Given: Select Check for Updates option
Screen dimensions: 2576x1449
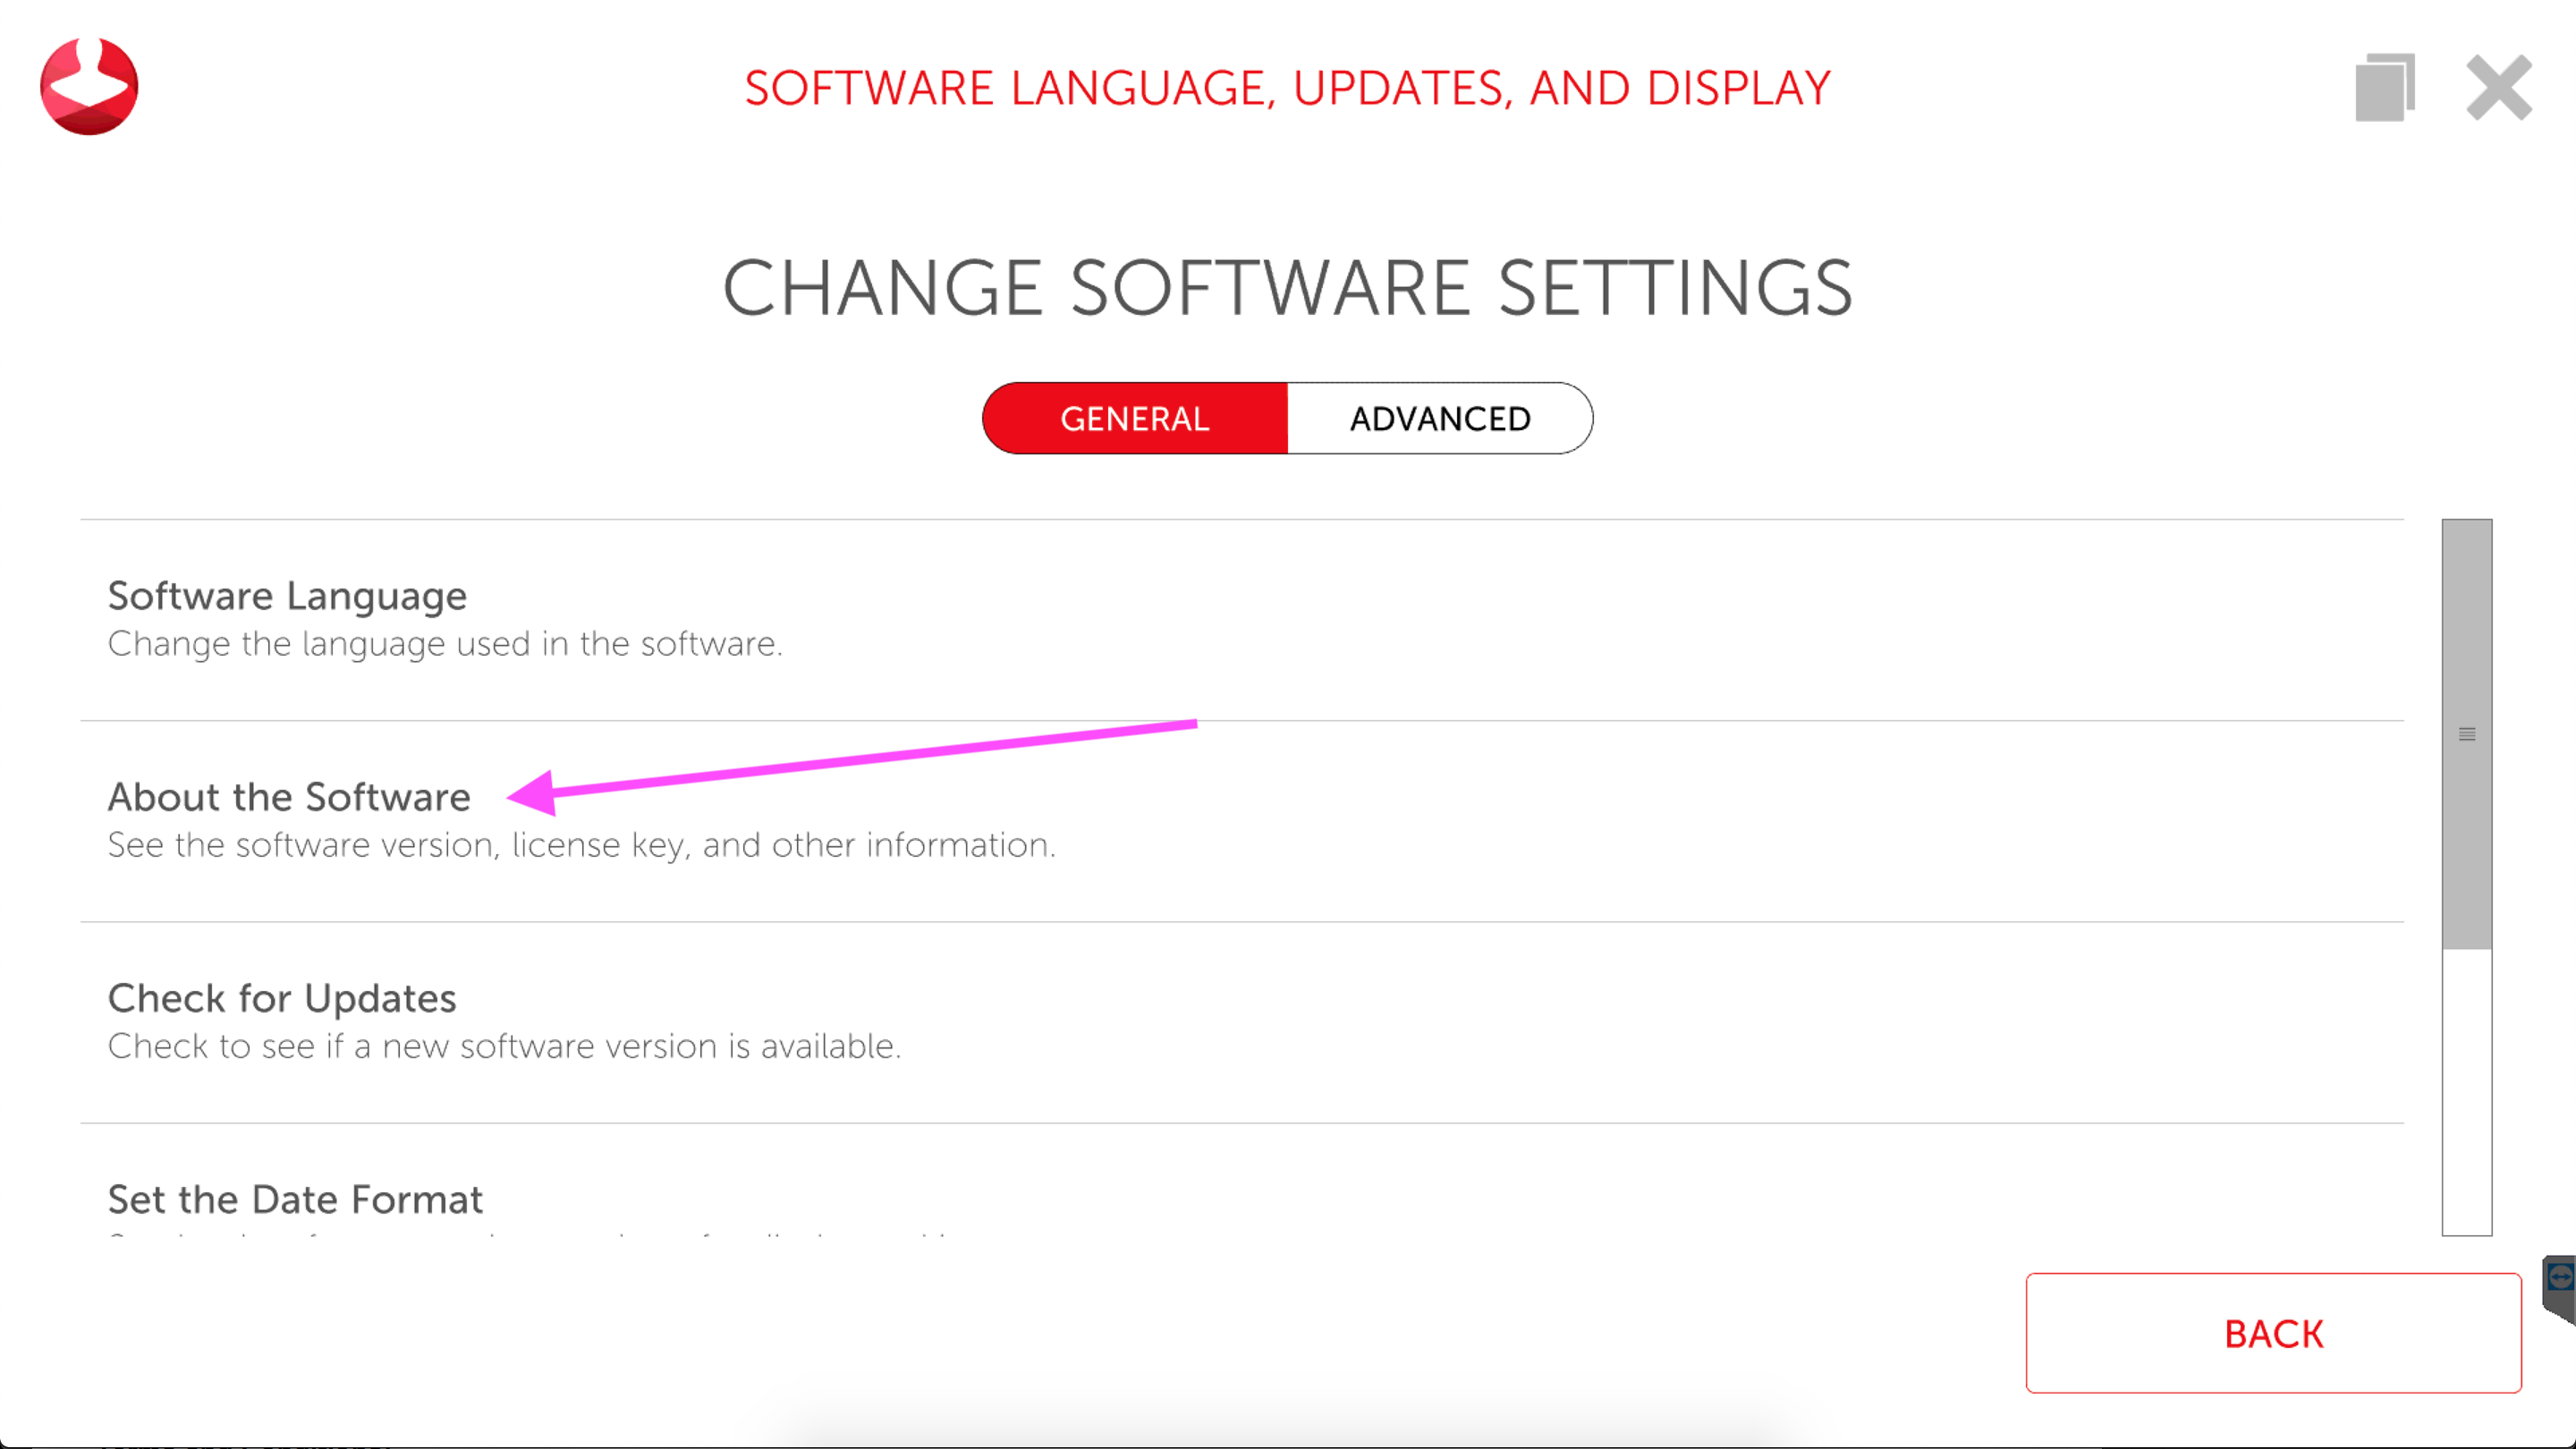Looking at the screenshot, I should point(282,998).
